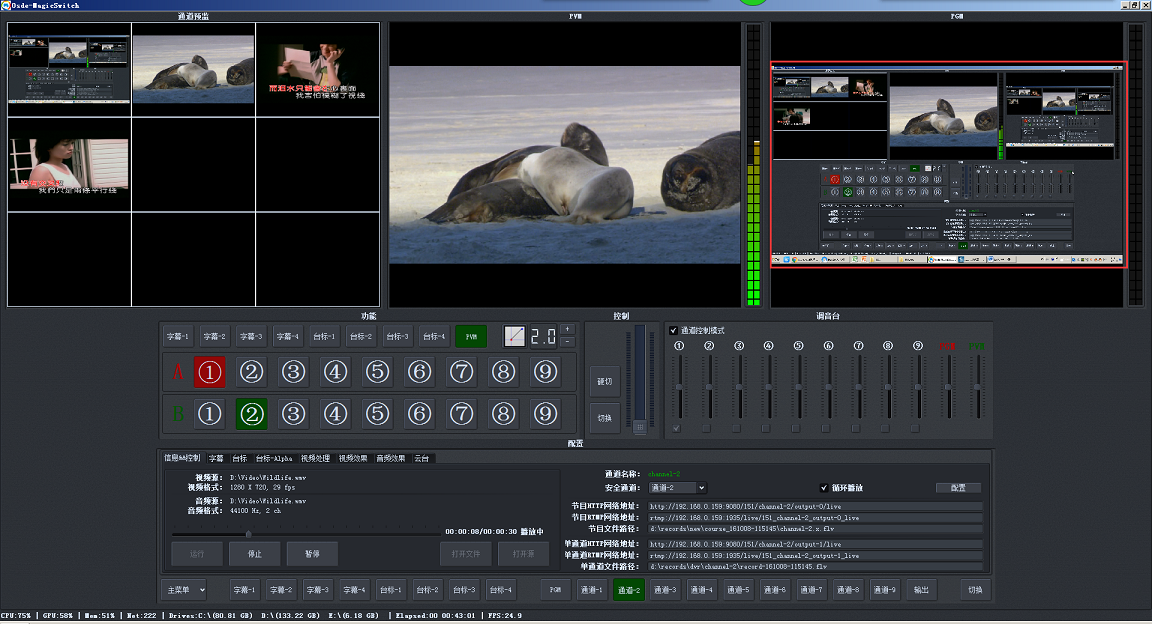This screenshot has width=1152, height=624.
Task: Click the 停止 stop button
Action: [x=255, y=554]
